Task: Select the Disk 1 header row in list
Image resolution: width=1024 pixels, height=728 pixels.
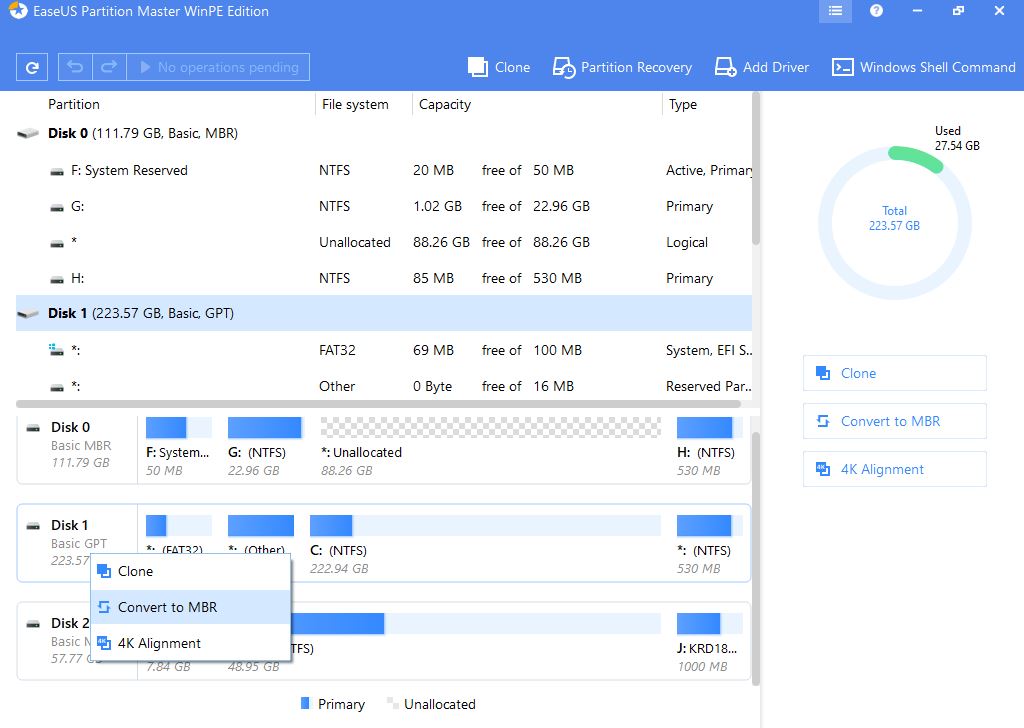Action: (x=141, y=313)
